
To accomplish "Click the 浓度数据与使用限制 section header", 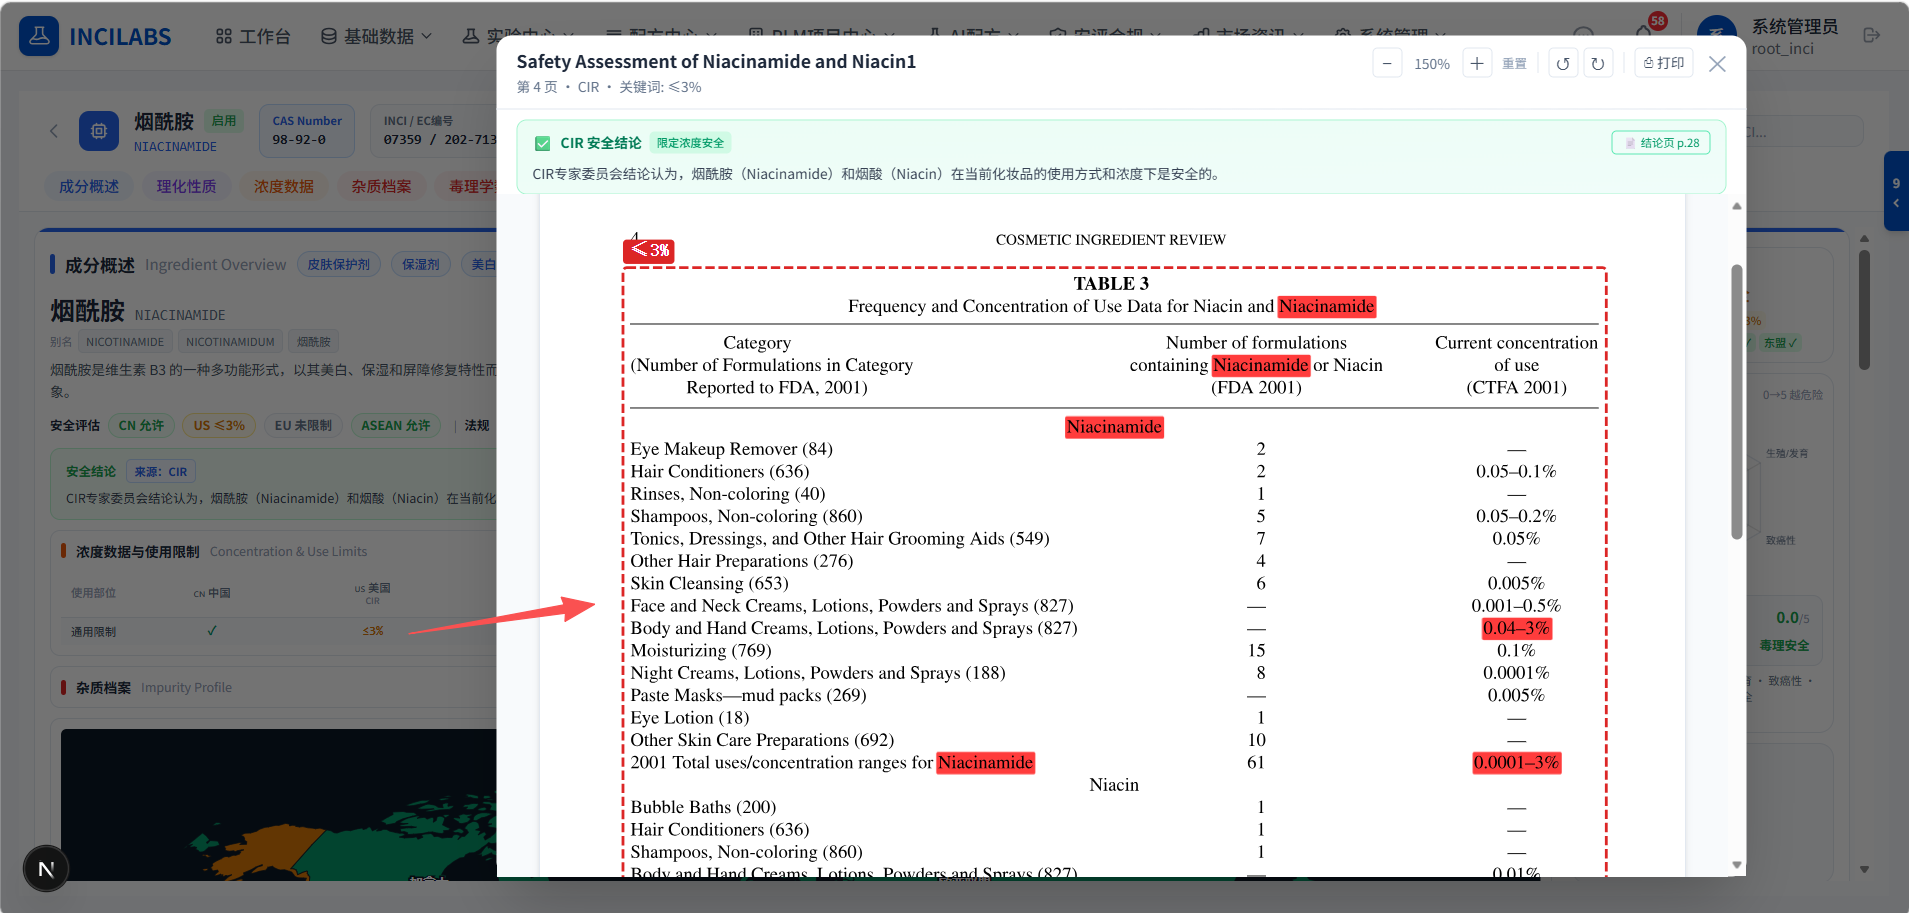I will tap(214, 551).
